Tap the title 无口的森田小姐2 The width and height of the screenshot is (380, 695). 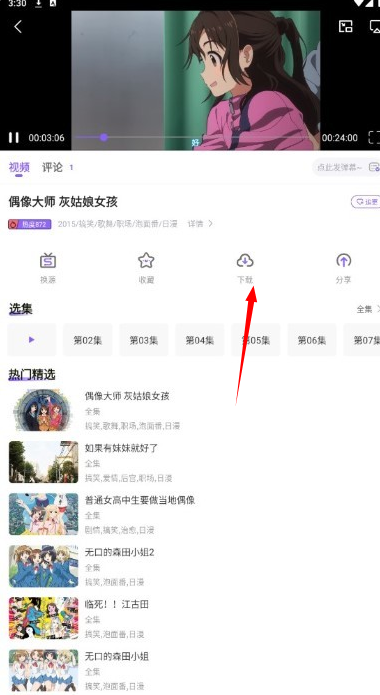click(119, 552)
